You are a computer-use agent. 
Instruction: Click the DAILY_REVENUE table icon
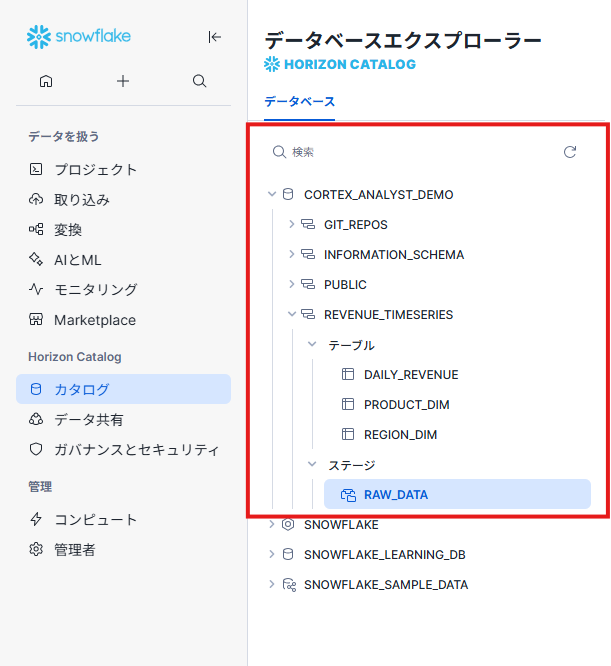point(348,374)
